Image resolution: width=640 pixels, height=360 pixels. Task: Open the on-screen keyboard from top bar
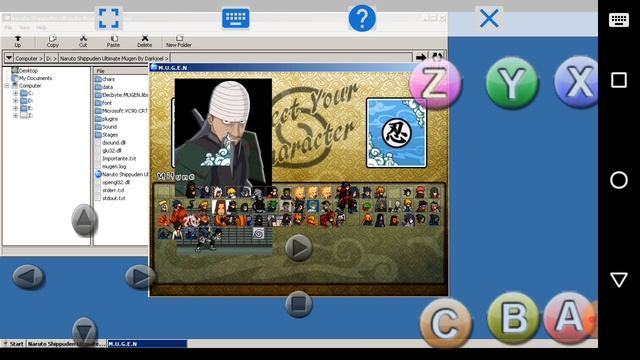point(236,18)
